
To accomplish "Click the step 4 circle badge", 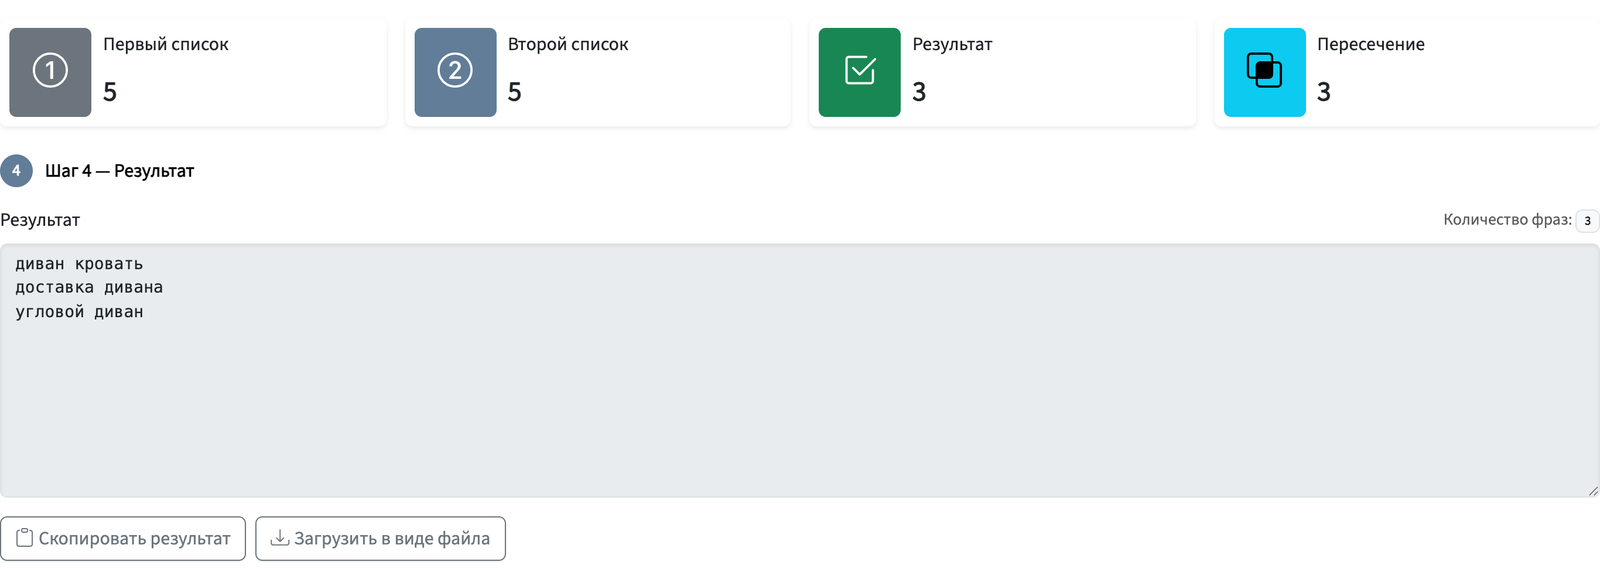I will (16, 171).
